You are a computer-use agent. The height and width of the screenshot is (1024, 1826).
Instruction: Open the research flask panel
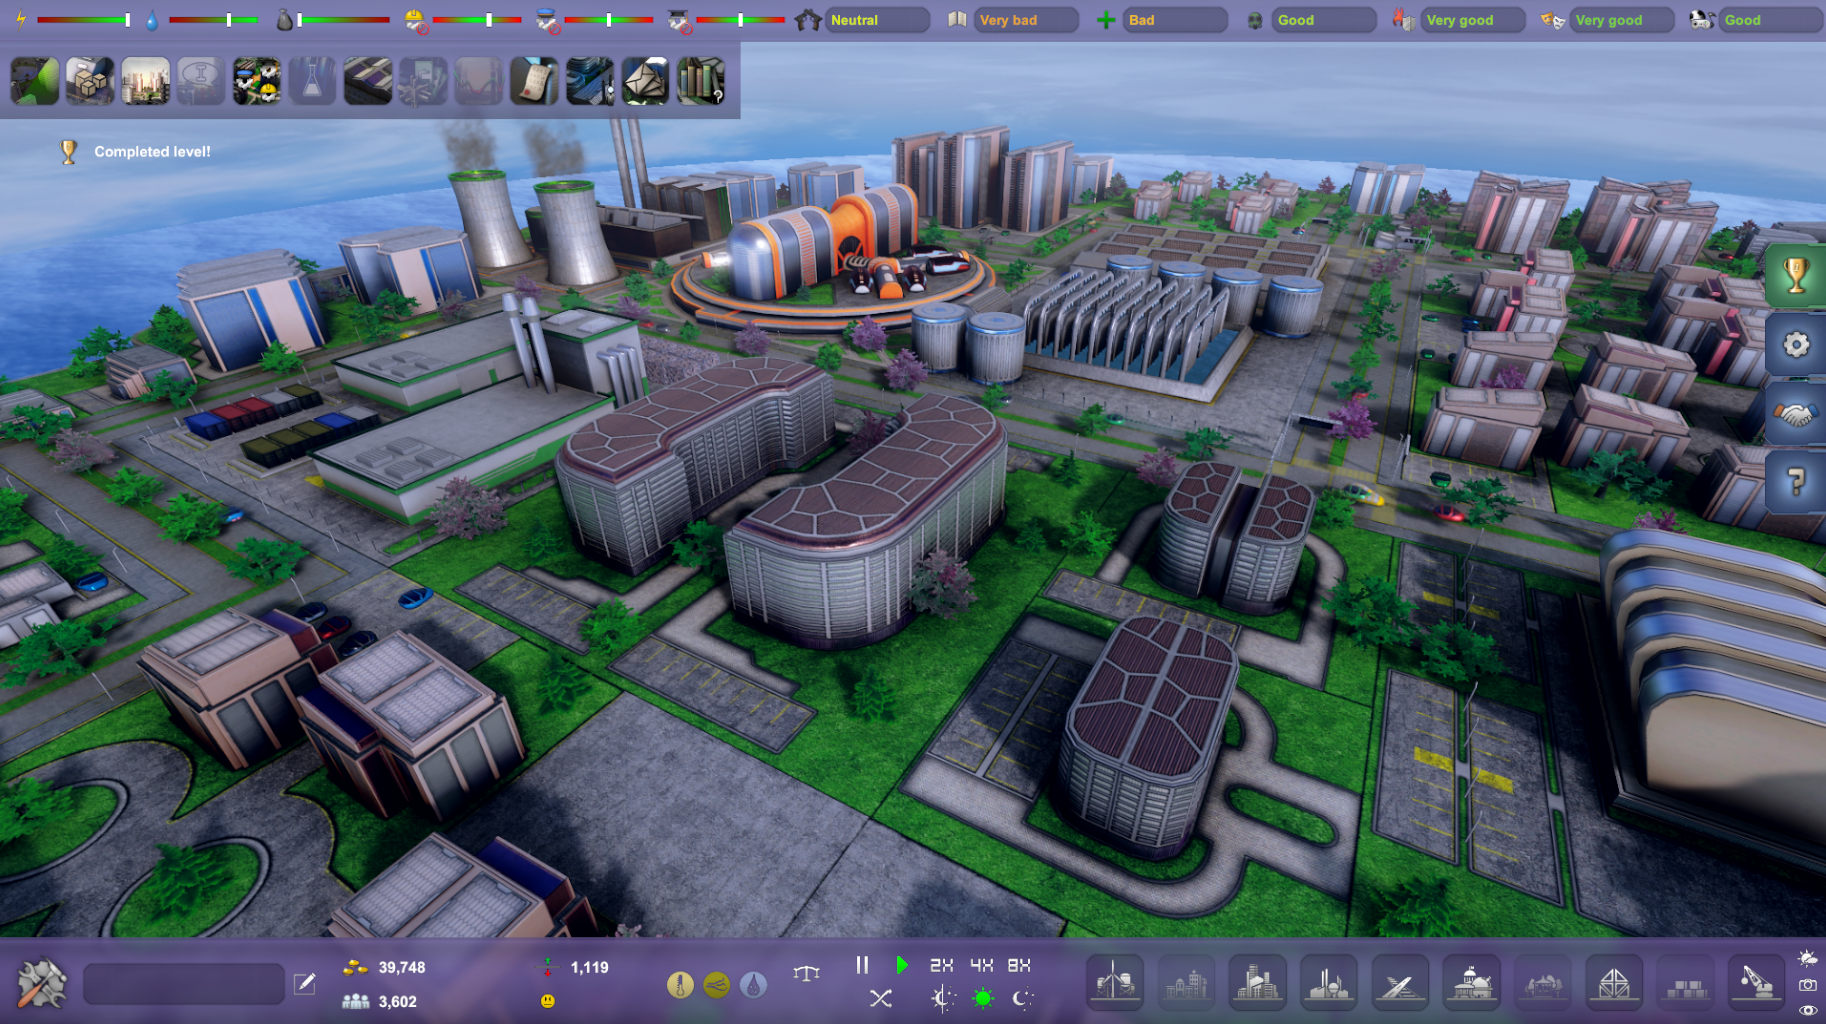312,81
